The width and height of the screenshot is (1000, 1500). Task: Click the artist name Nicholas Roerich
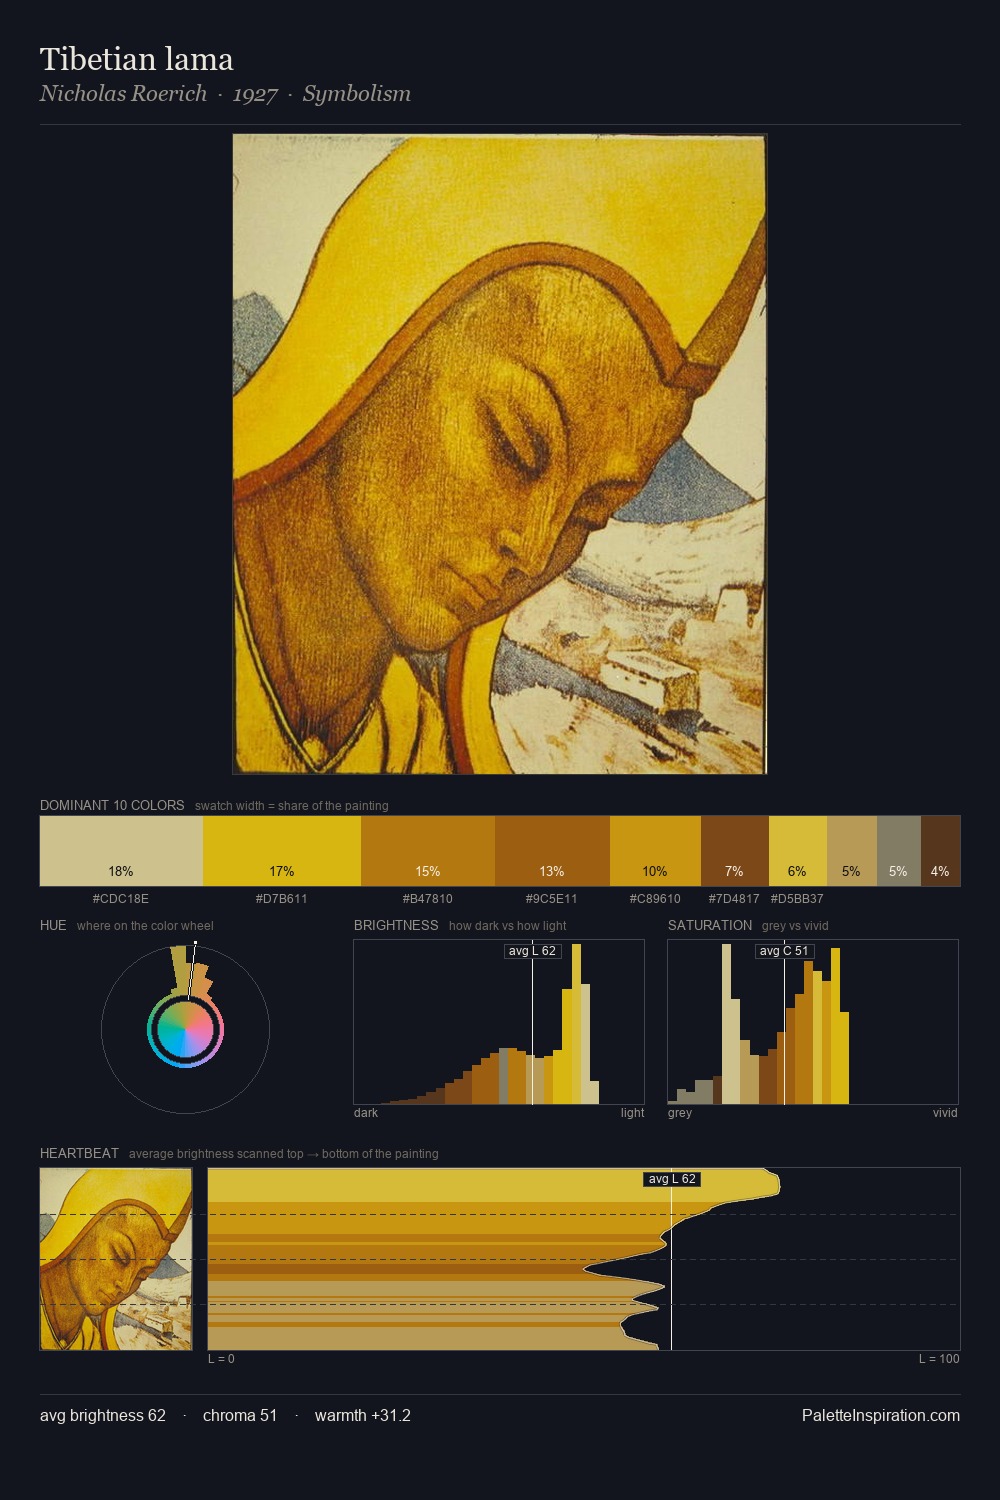[x=123, y=93]
